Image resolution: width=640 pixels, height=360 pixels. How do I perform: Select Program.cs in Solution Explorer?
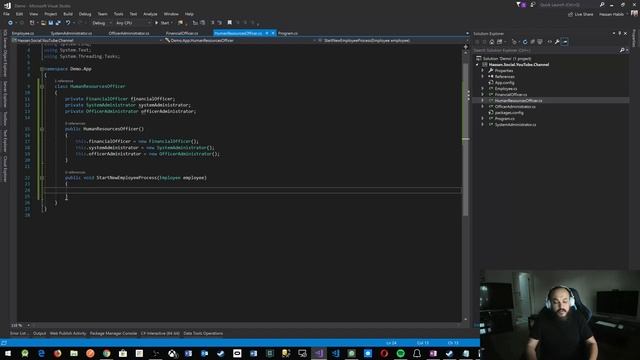[504, 118]
